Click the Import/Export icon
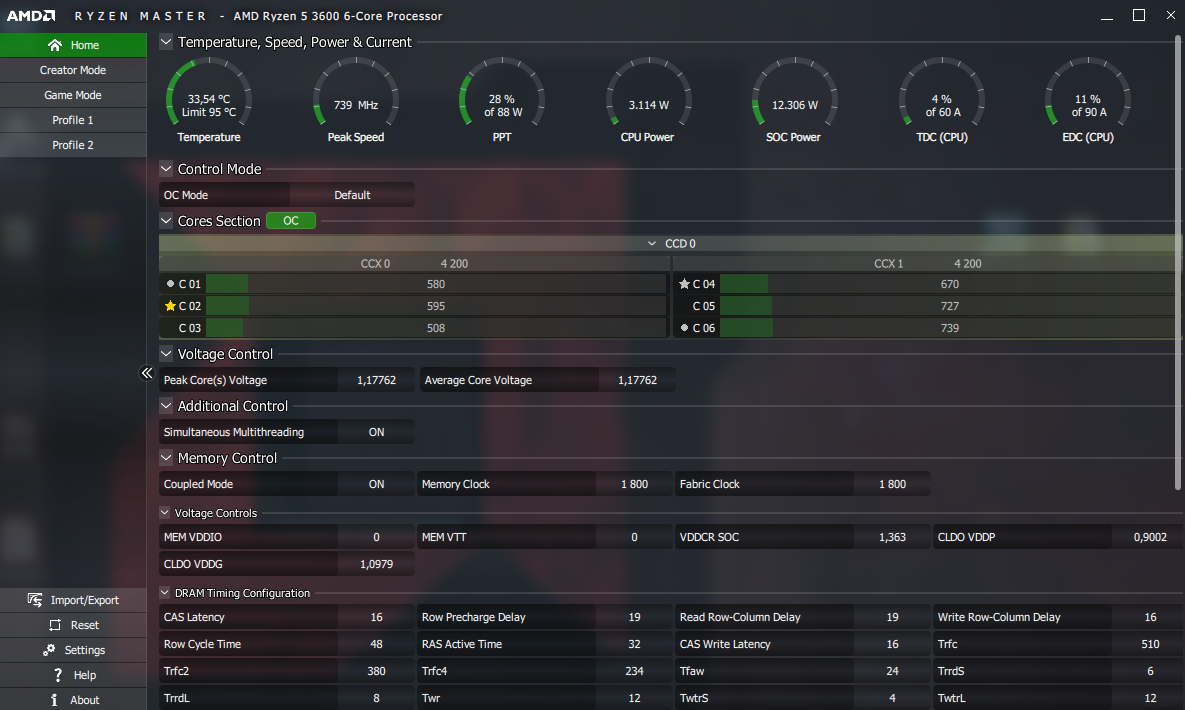The image size is (1185, 710). click(35, 600)
